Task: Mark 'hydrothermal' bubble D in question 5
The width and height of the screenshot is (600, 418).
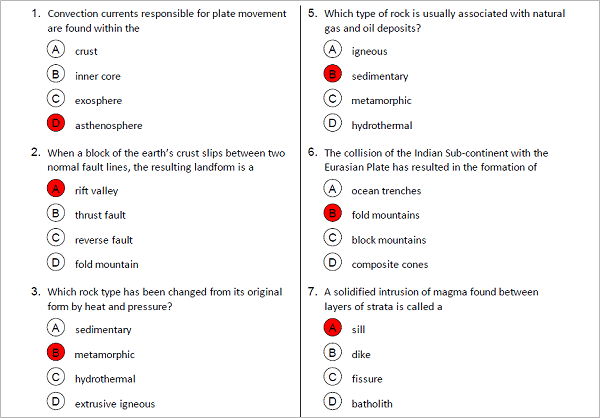Action: [333, 125]
